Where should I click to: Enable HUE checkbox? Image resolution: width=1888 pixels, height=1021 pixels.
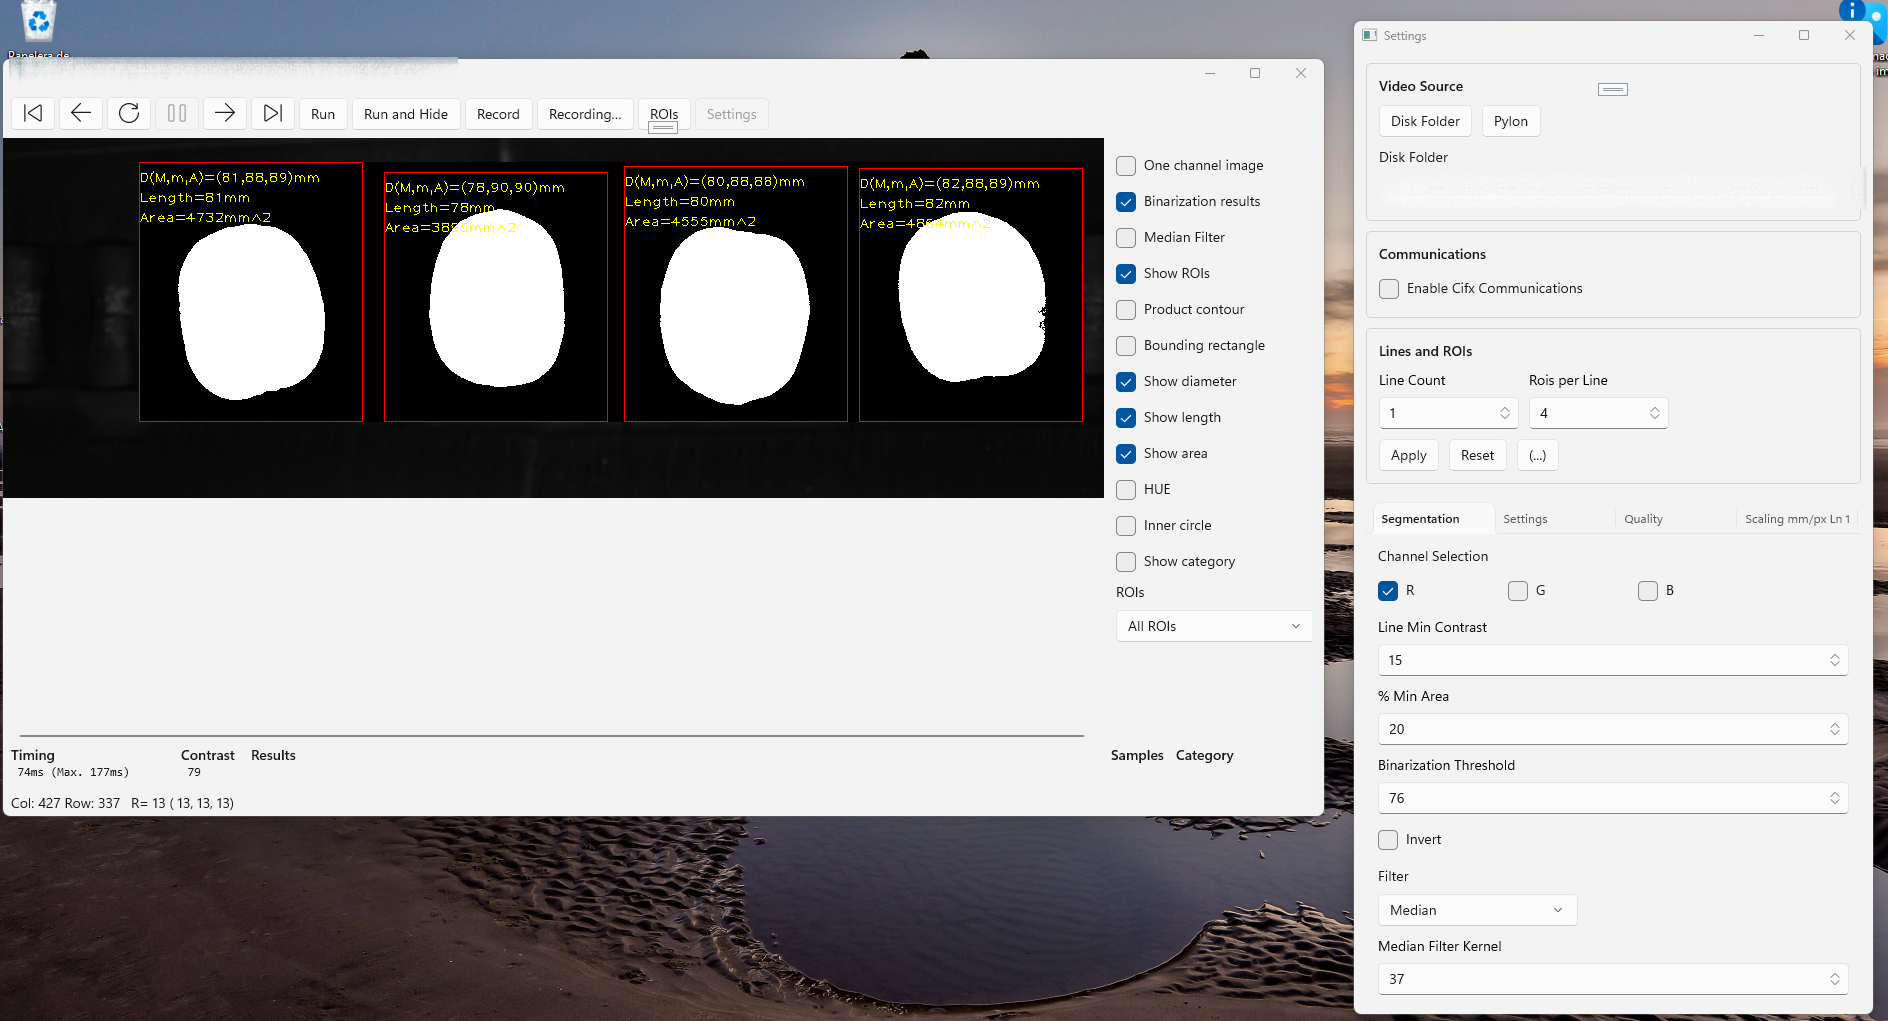(1126, 489)
